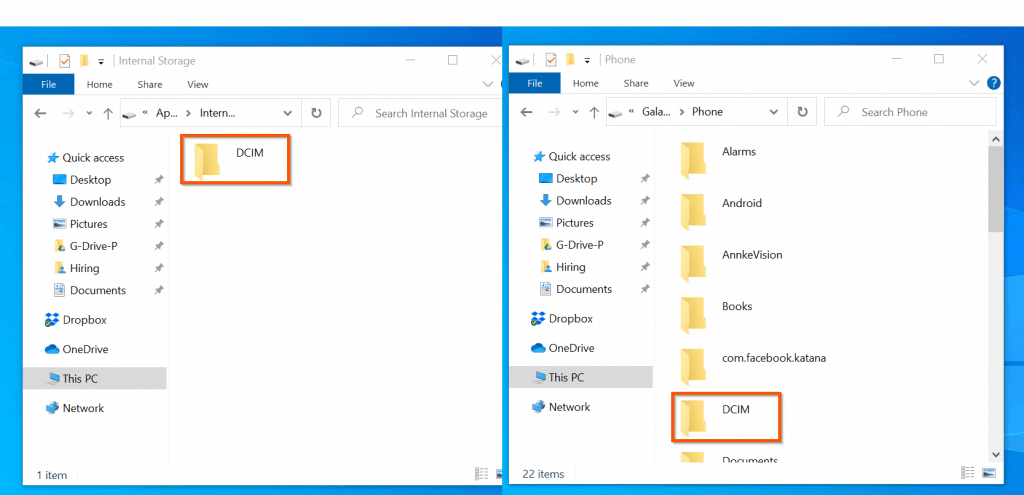Screen dimensions: 1024x495
Task: Go up one level in Phone window
Action: pos(594,112)
